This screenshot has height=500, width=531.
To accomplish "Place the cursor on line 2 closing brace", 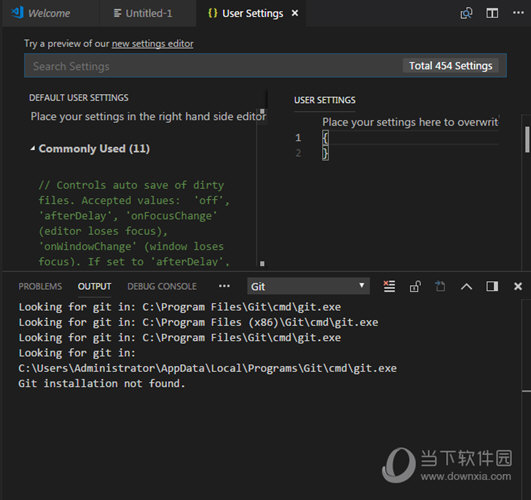I will point(325,153).
